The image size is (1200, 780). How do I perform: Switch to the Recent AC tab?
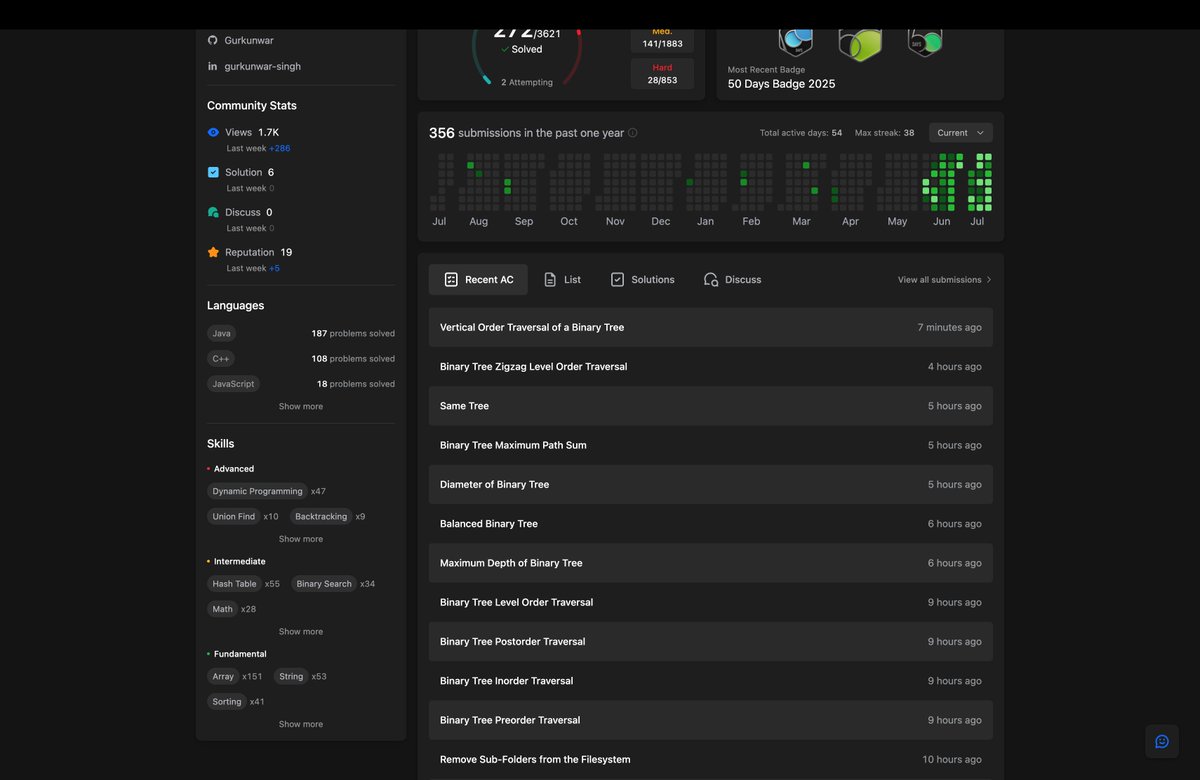click(478, 280)
